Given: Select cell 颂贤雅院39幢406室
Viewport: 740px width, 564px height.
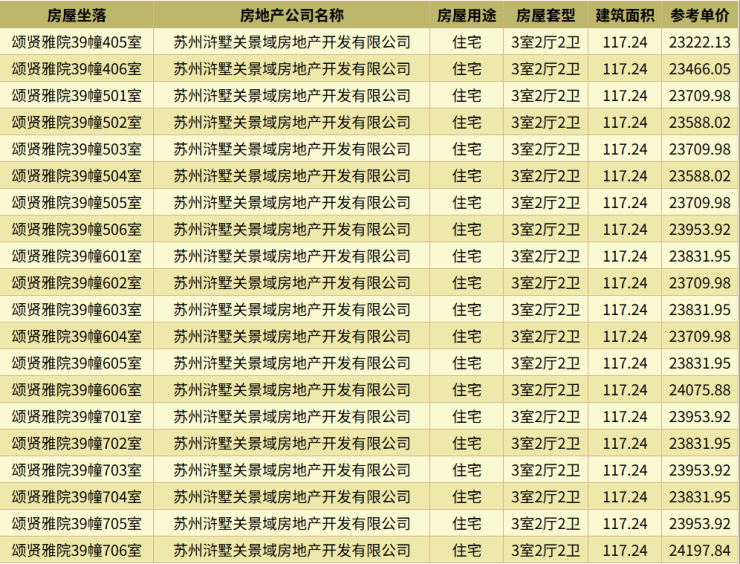Looking at the screenshot, I should tap(76, 69).
